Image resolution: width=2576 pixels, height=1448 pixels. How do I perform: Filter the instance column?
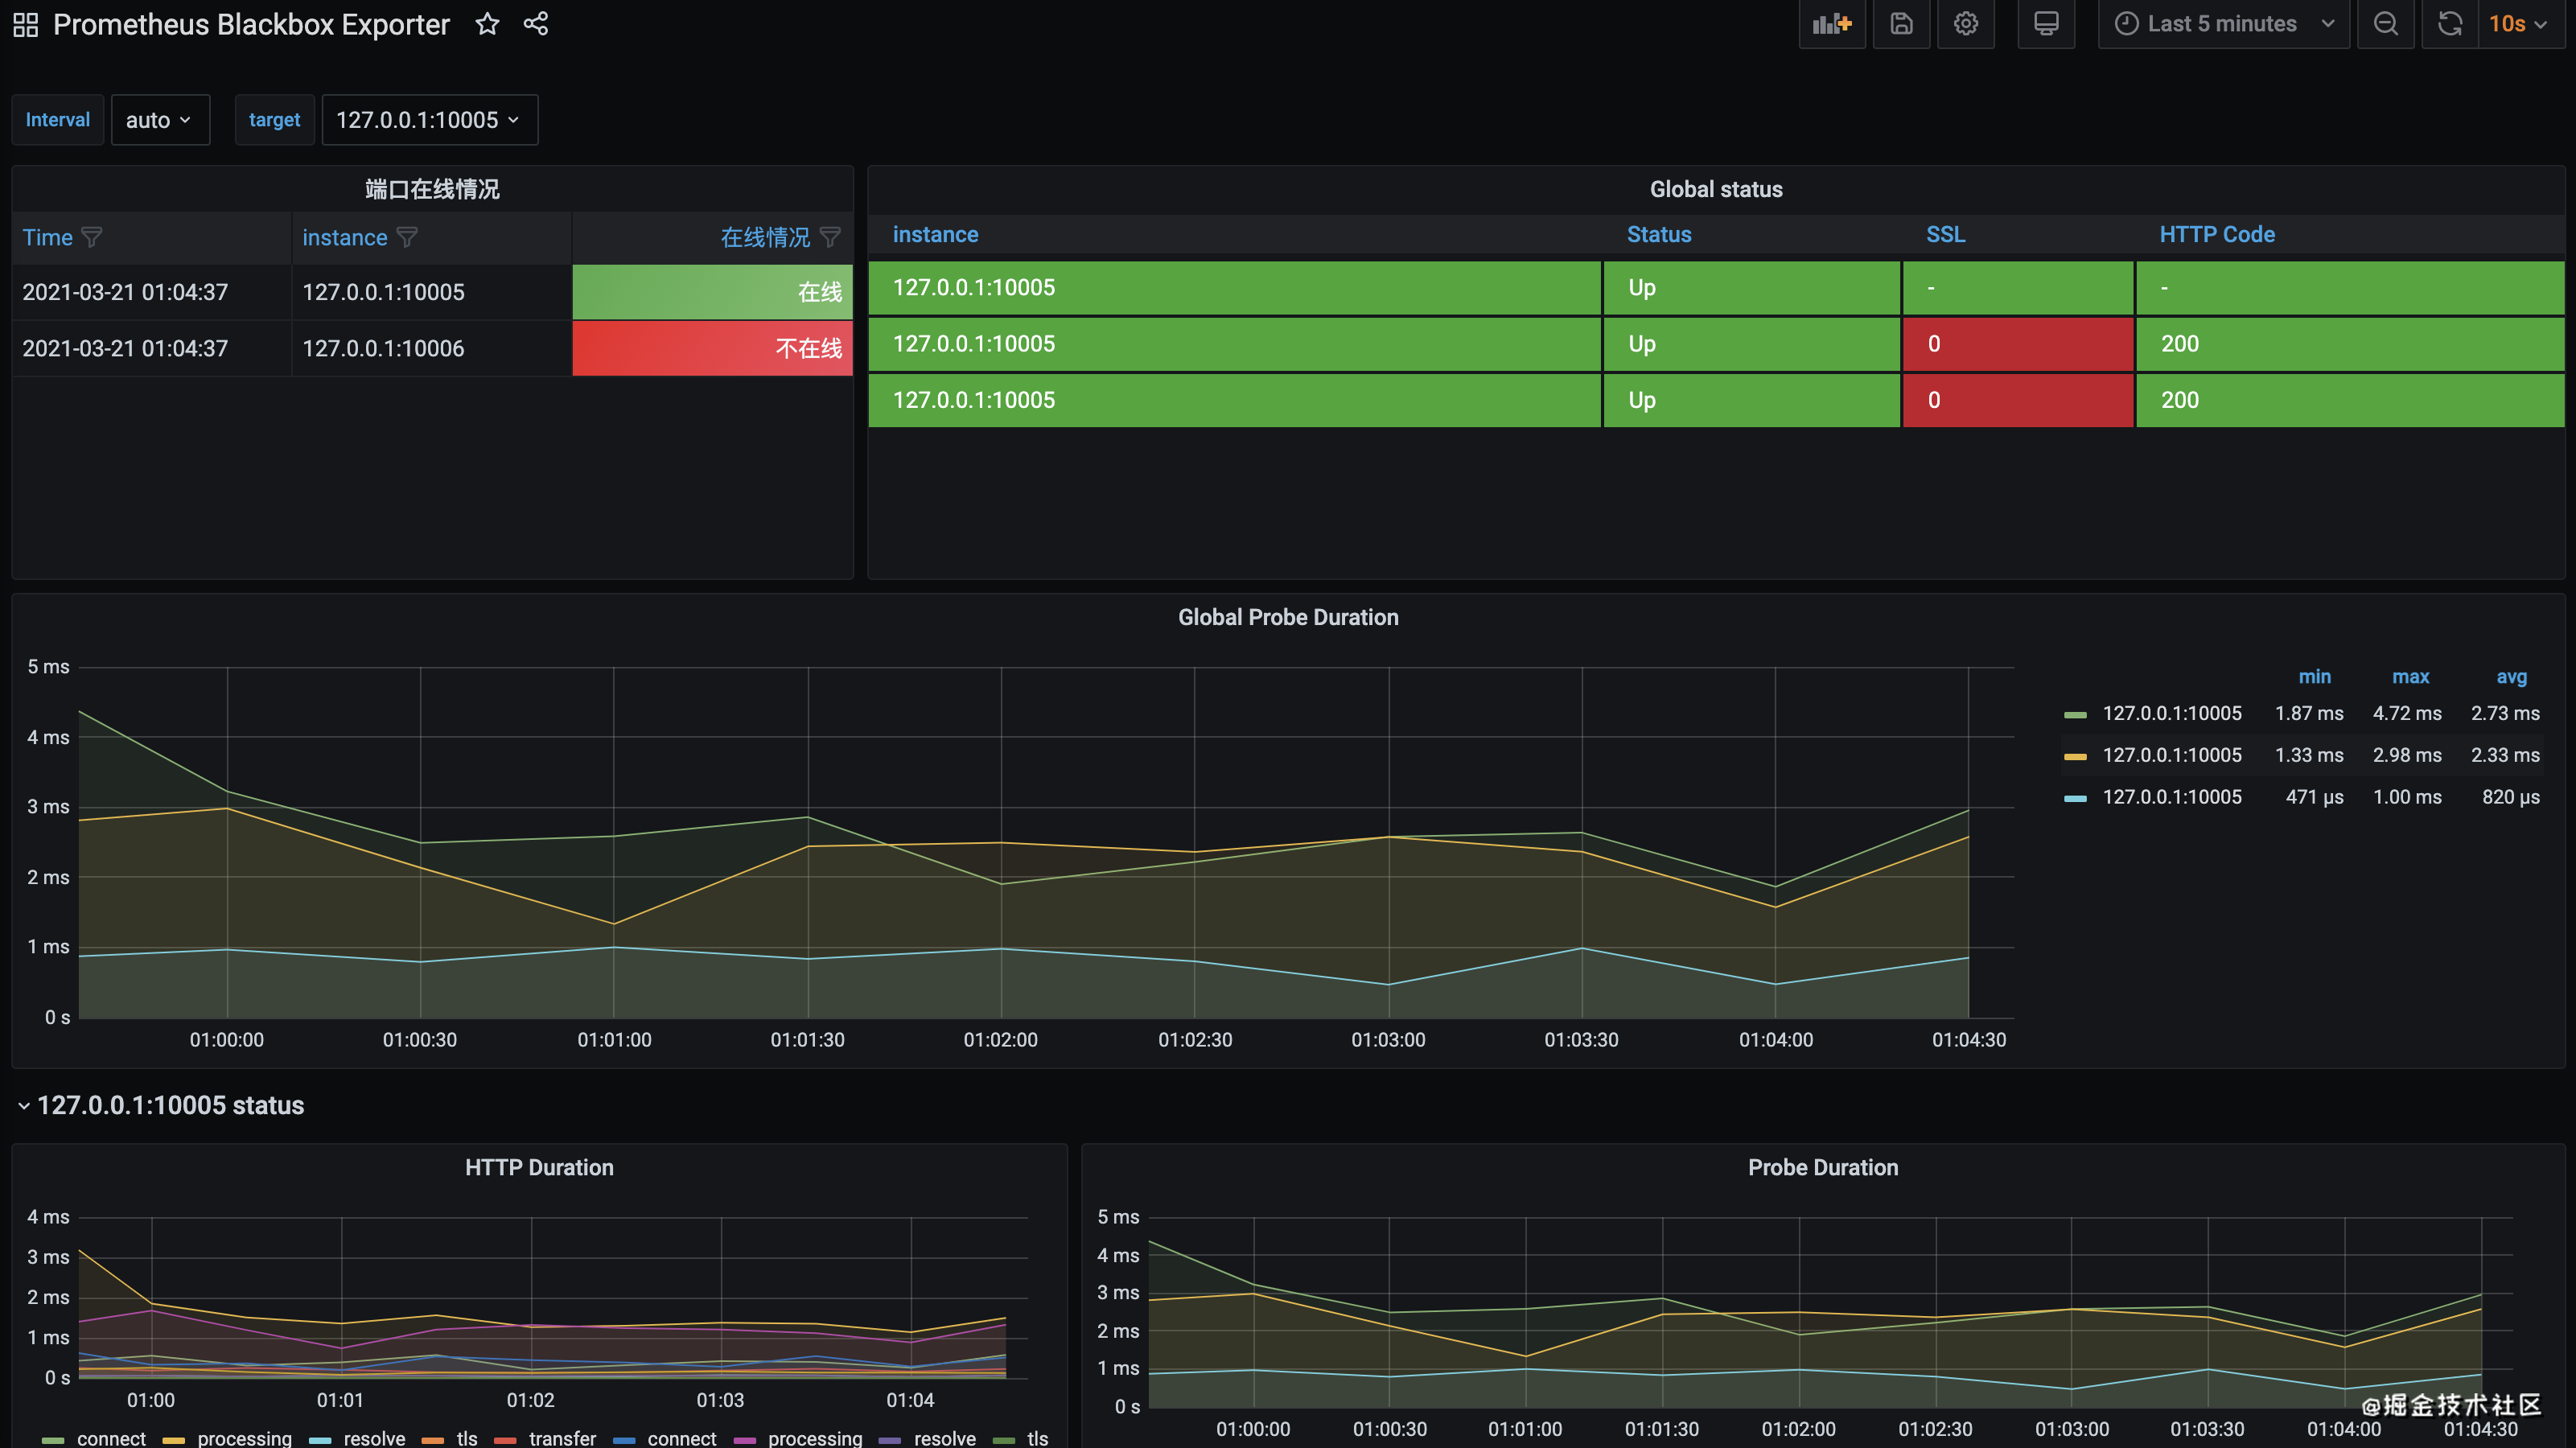[x=407, y=237]
